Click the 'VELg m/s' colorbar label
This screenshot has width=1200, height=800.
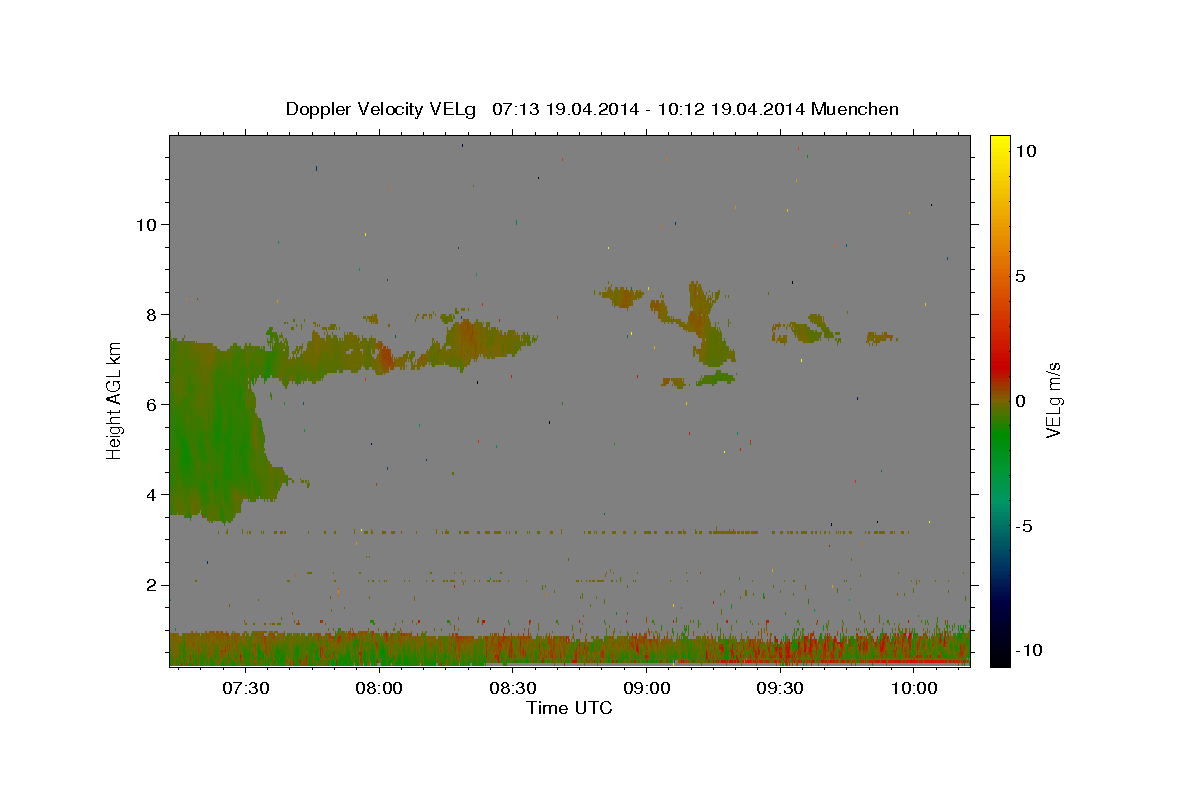(1053, 400)
